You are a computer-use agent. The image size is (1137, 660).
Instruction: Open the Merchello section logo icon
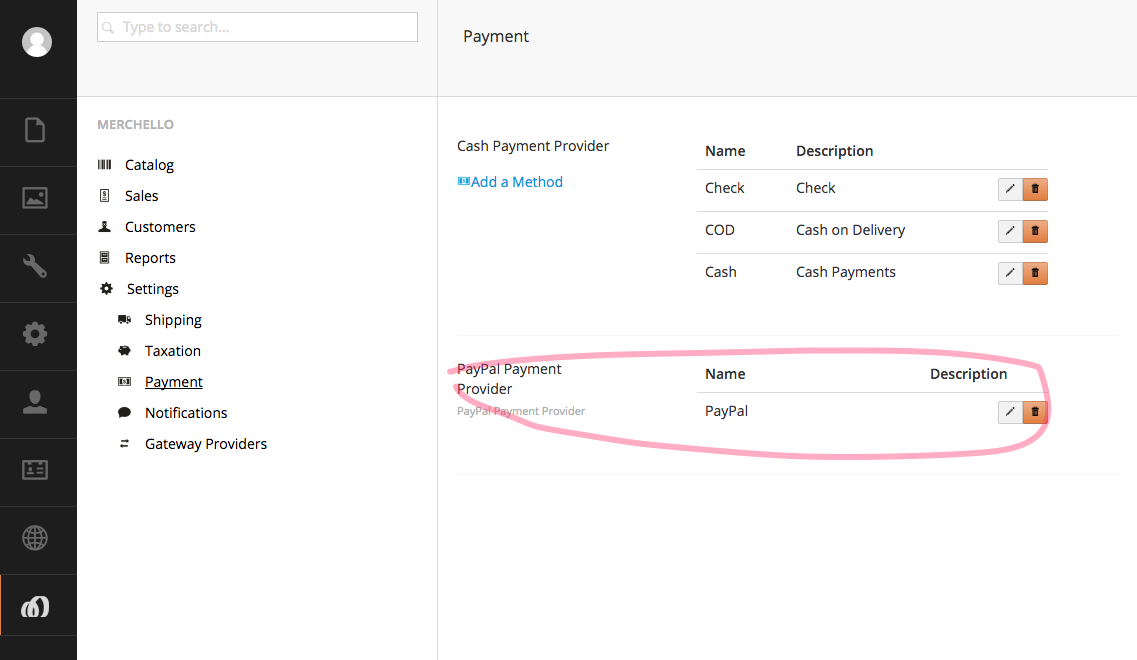(35, 606)
